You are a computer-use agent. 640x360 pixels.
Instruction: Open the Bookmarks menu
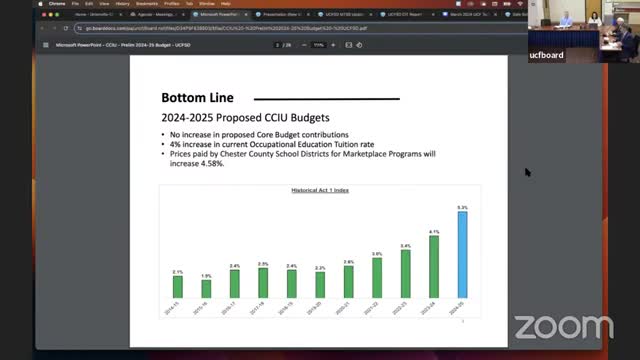point(147,4)
